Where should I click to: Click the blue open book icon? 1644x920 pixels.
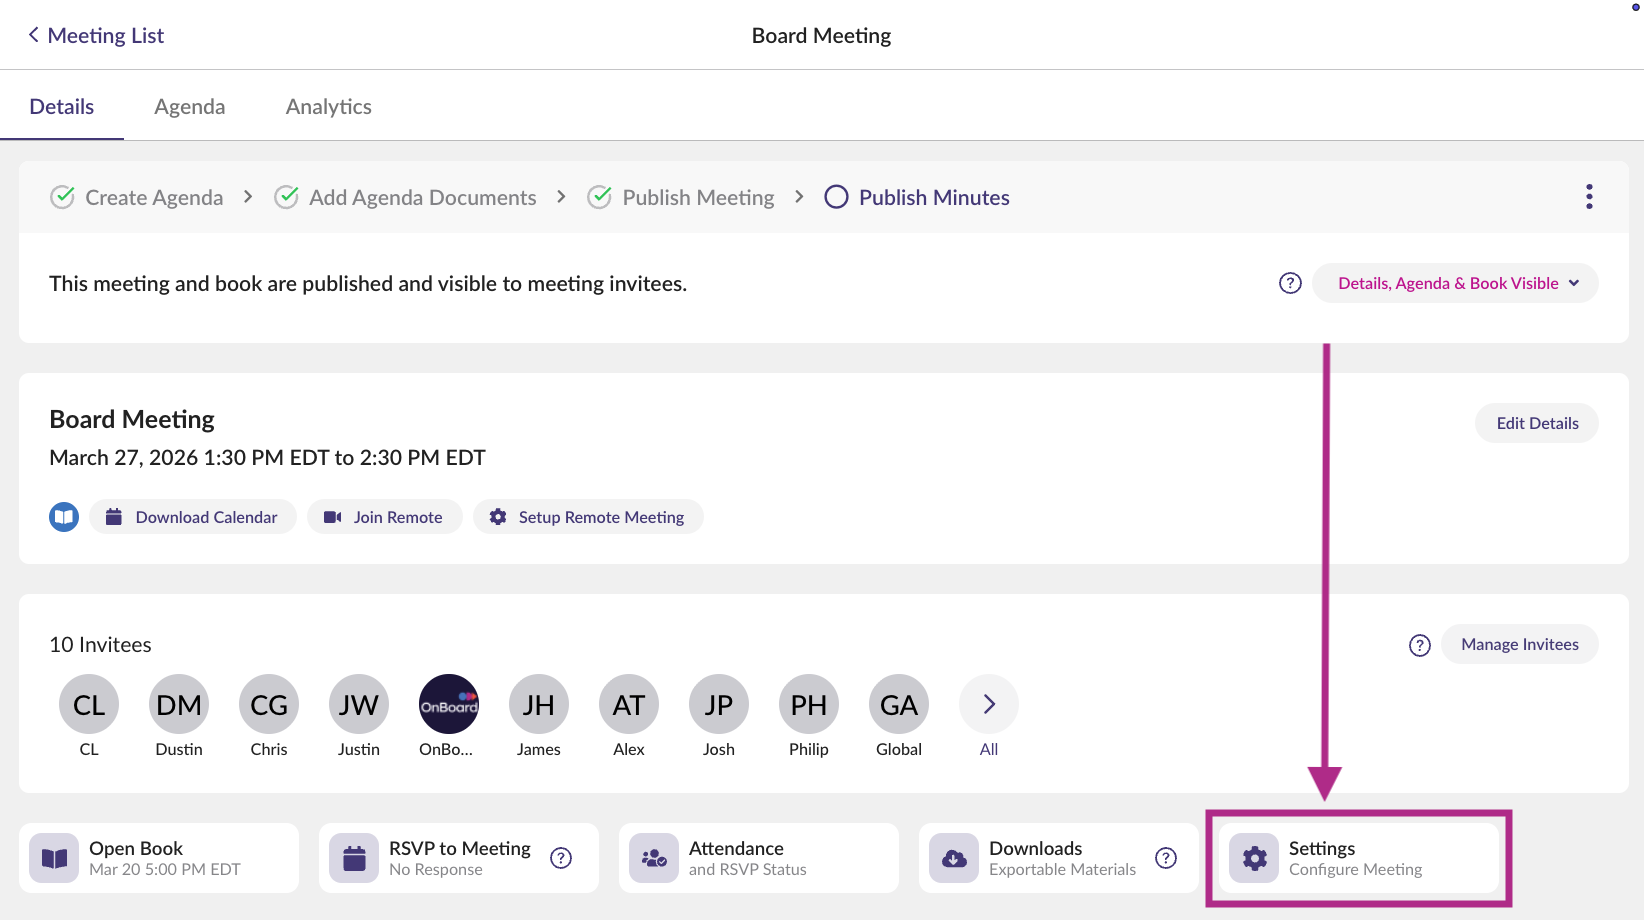click(x=64, y=517)
